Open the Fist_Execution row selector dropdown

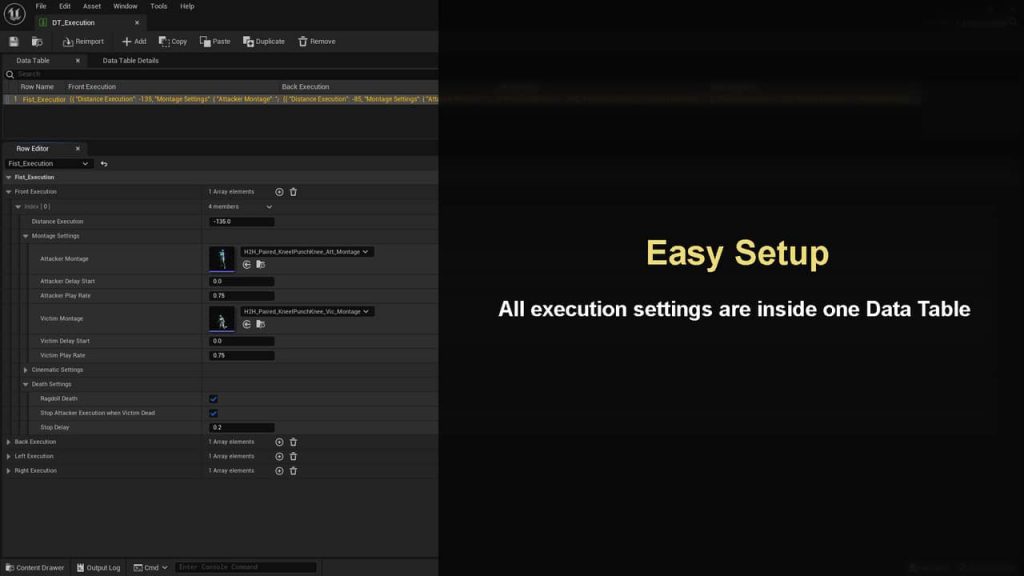(48, 164)
